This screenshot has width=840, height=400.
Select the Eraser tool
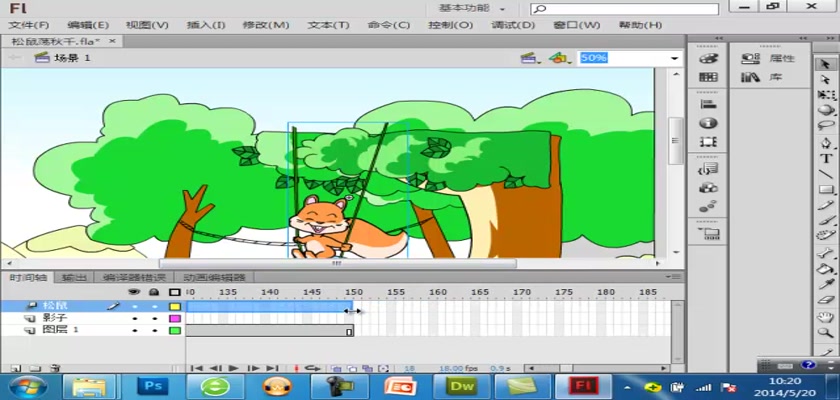point(826,300)
